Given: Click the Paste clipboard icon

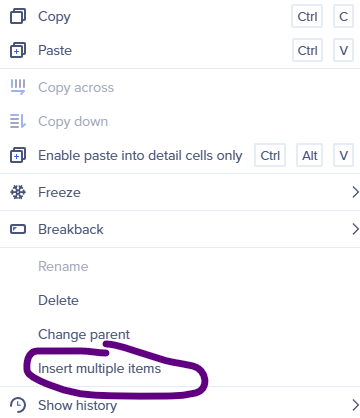Looking at the screenshot, I should [18, 50].
